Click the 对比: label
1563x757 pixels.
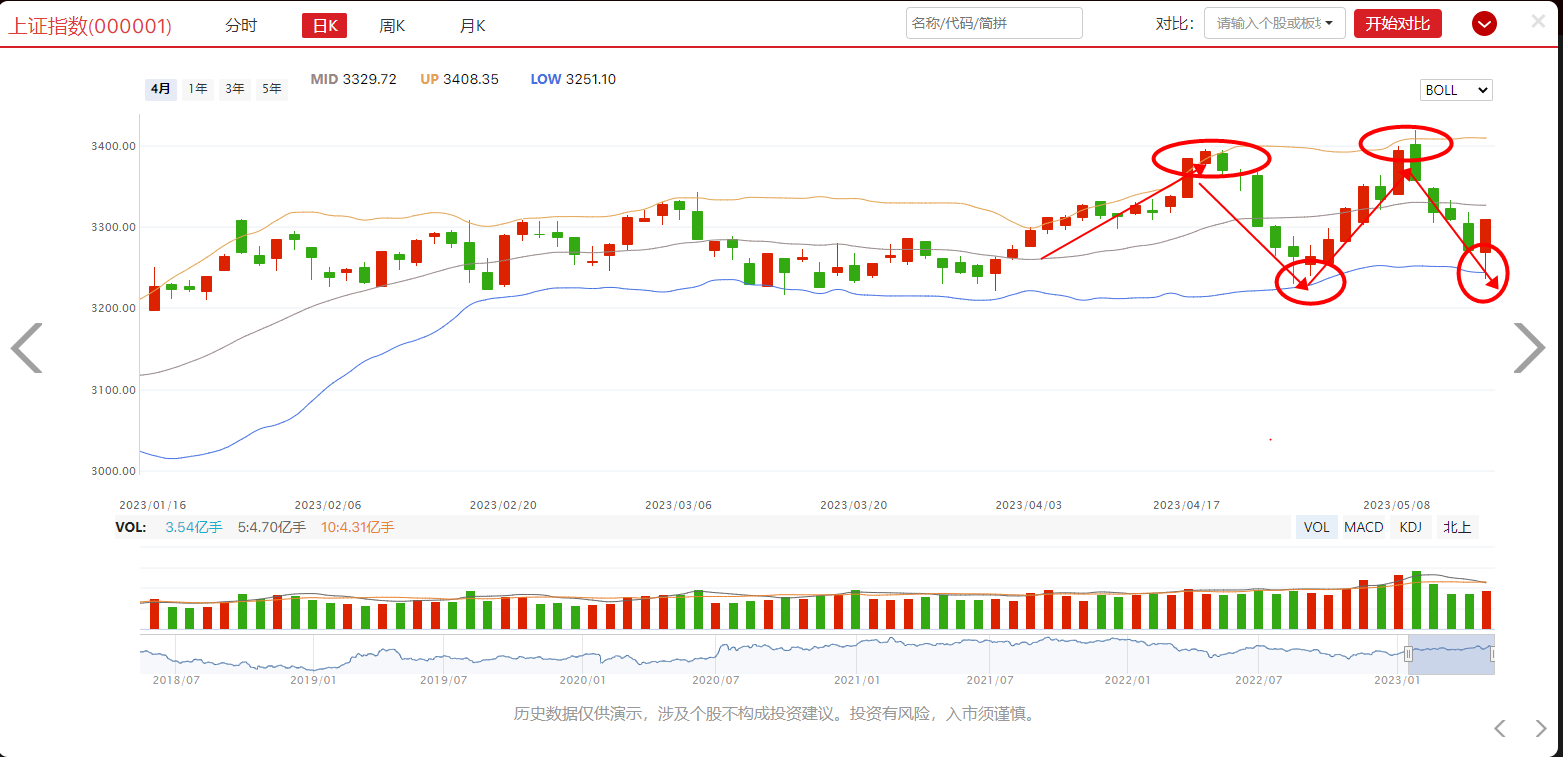coord(1175,23)
